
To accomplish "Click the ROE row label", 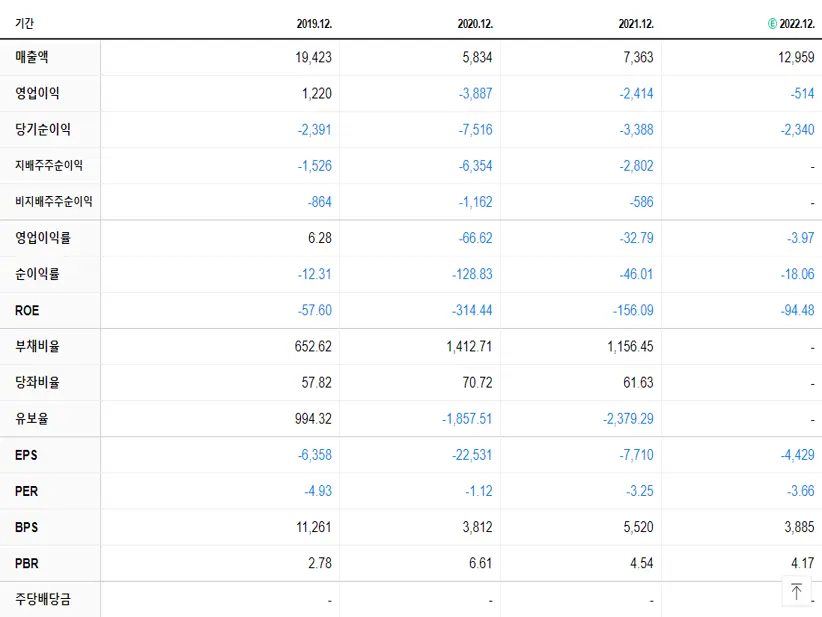I will [x=27, y=310].
